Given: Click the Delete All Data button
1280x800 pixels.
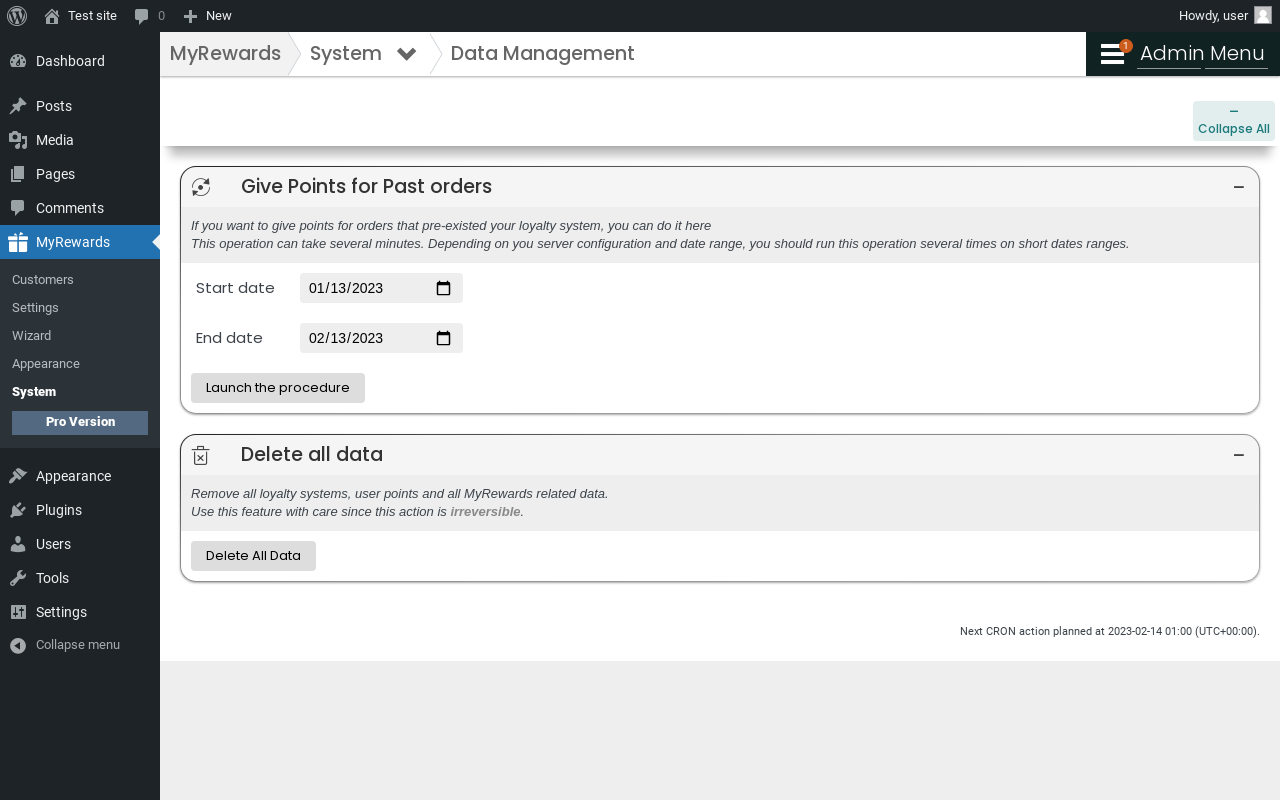Looking at the screenshot, I should pos(253,556).
